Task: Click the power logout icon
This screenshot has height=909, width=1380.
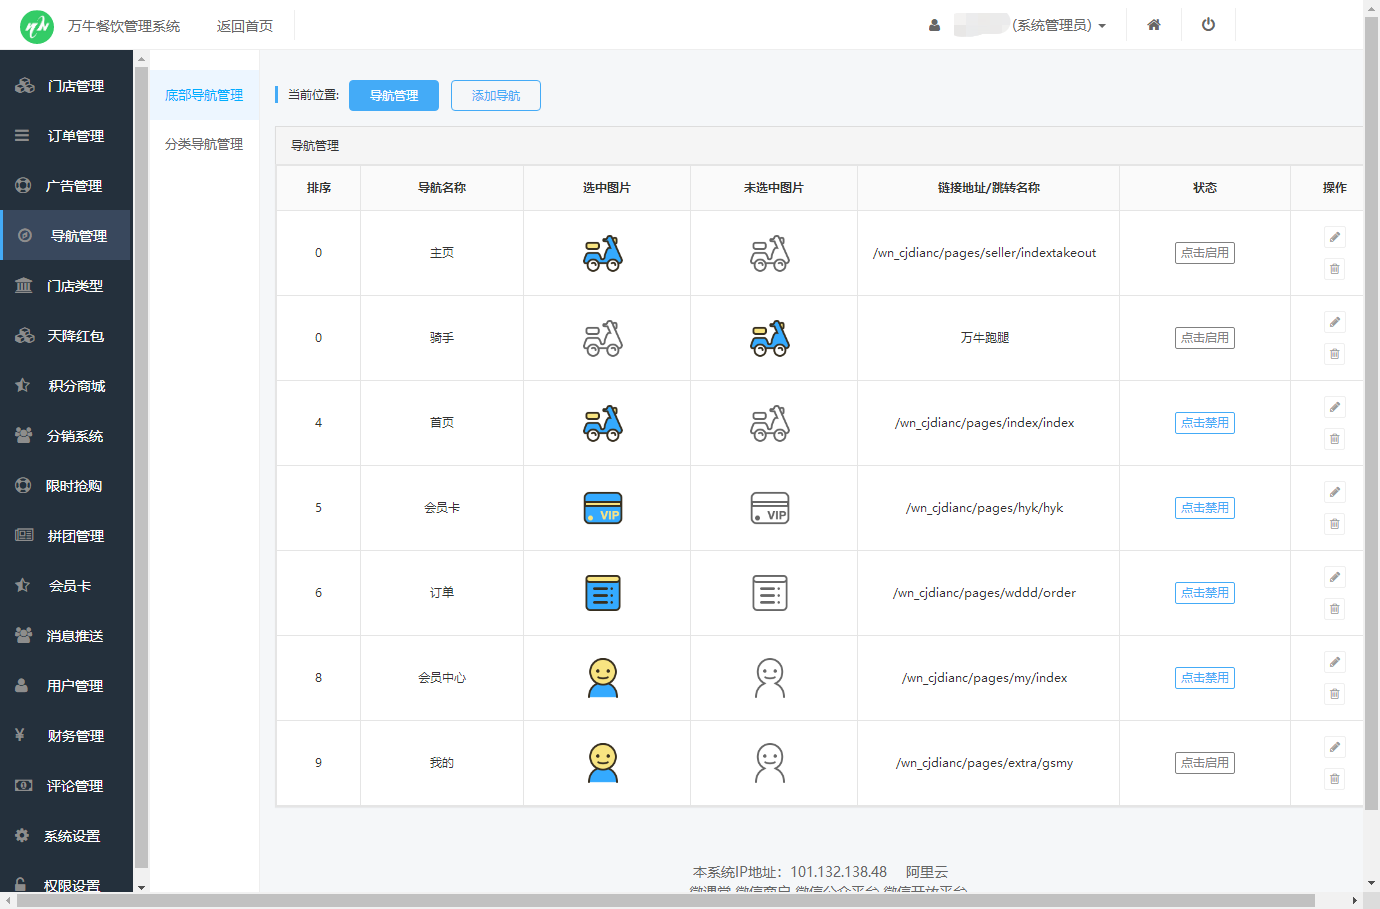Action: point(1208,25)
